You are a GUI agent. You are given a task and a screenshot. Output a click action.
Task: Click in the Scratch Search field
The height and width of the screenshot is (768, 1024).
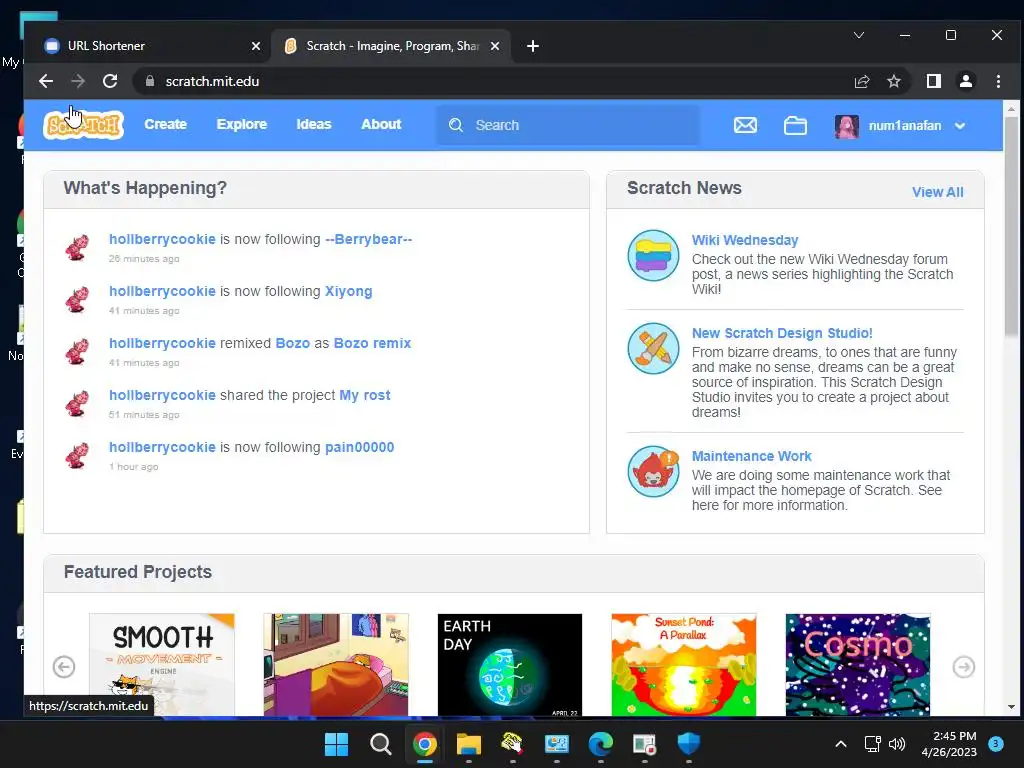pyautogui.click(x=567, y=125)
